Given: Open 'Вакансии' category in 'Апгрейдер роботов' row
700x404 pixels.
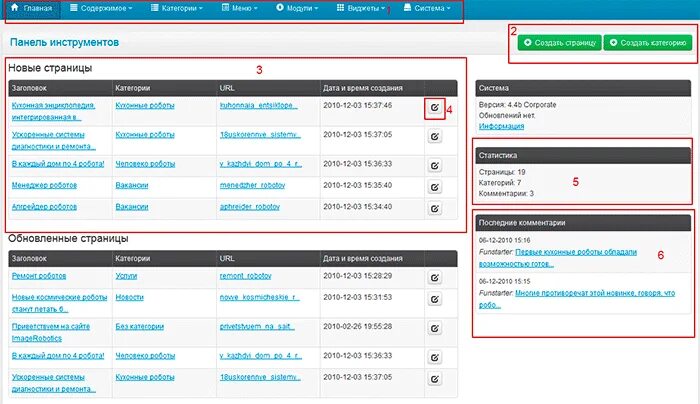Looking at the screenshot, I should click(x=132, y=207).
